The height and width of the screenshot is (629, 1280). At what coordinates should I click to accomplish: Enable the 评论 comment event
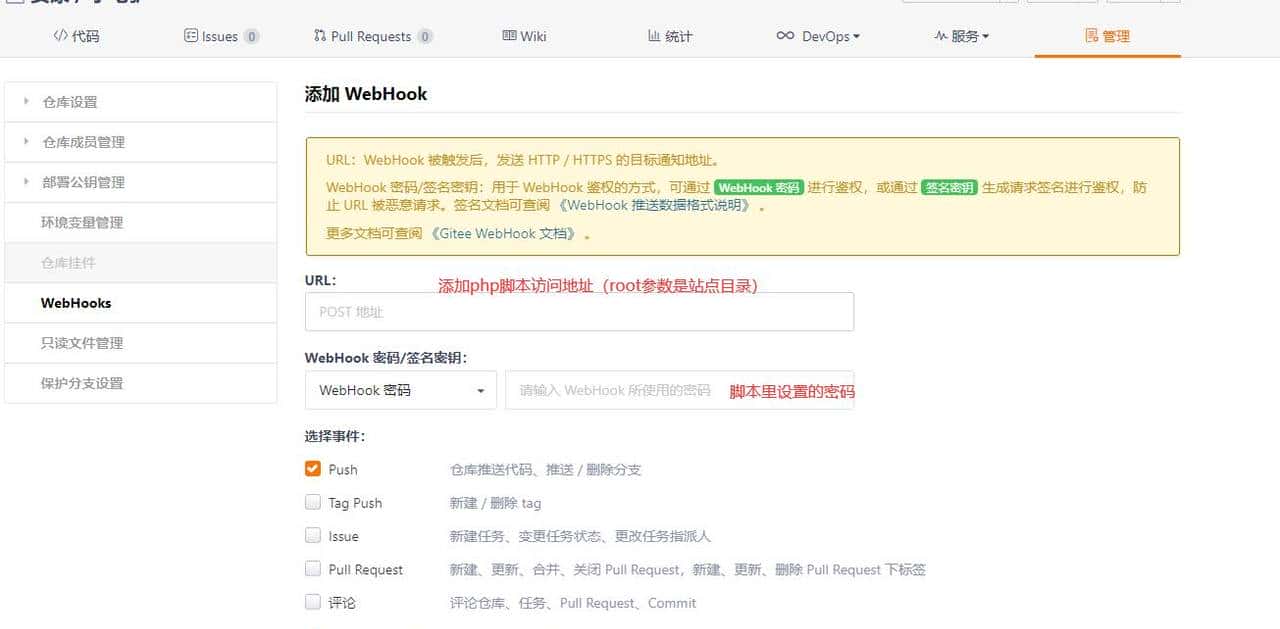pyautogui.click(x=313, y=603)
